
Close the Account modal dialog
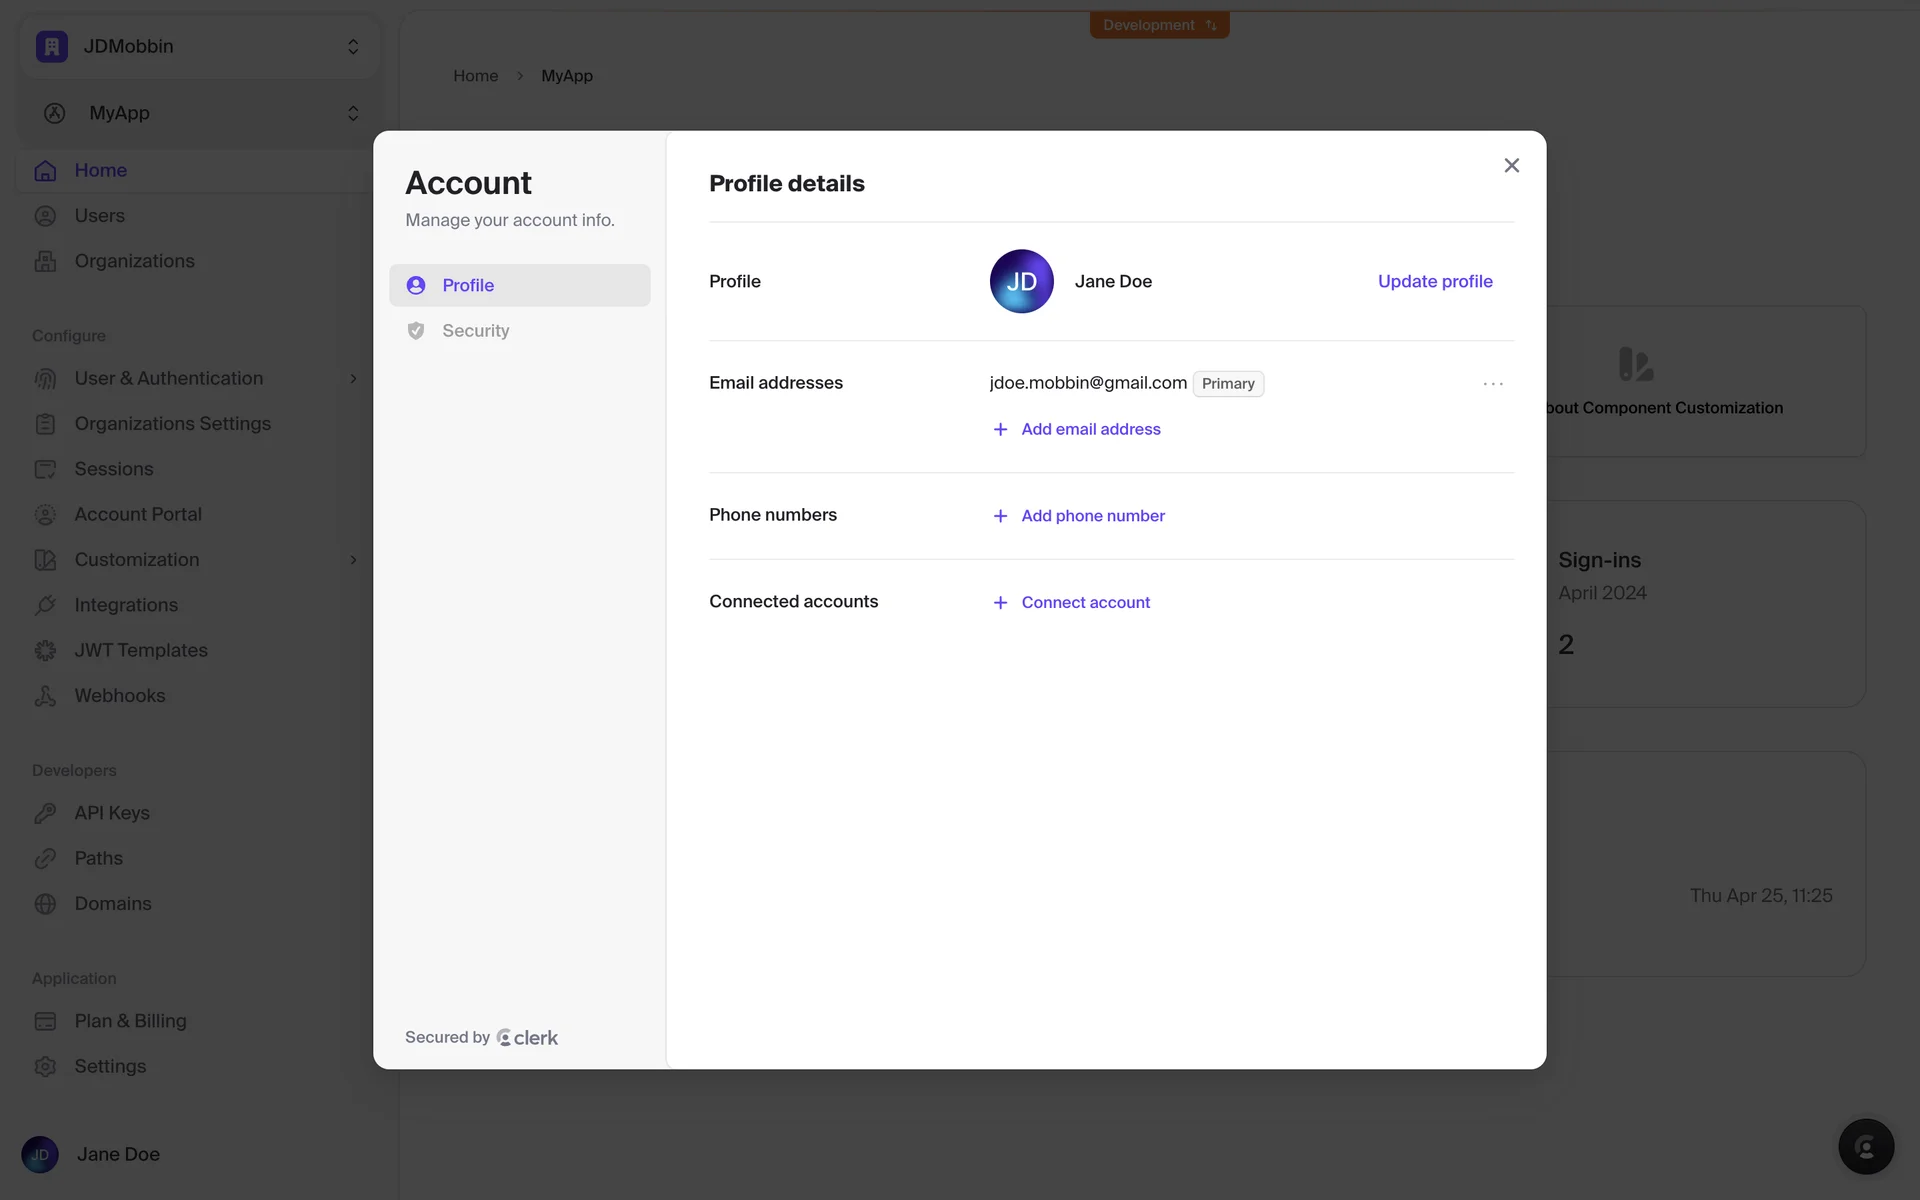pos(1511,166)
